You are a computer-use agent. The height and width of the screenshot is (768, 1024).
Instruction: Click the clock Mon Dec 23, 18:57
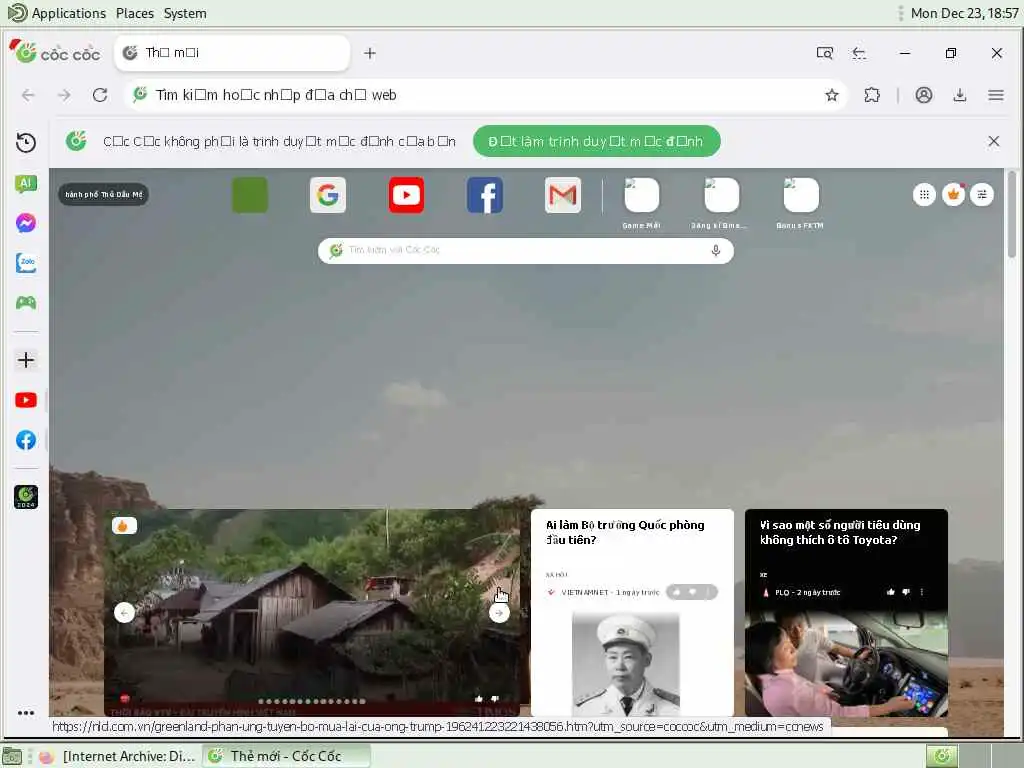tap(964, 13)
